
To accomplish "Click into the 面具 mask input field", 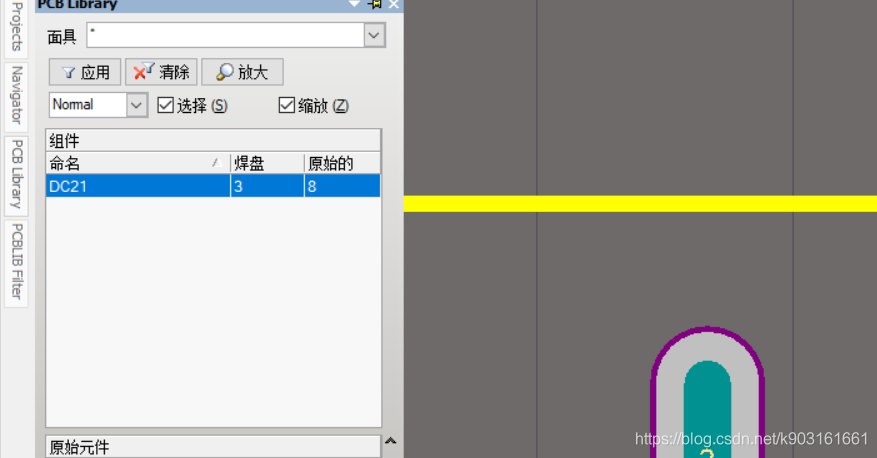I will [x=225, y=35].
